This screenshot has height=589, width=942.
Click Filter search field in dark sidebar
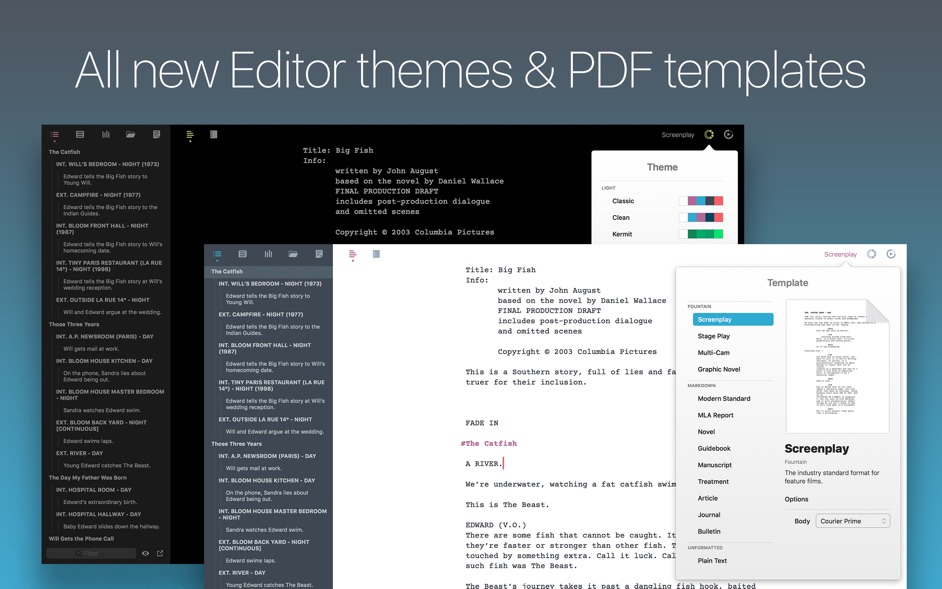91,554
